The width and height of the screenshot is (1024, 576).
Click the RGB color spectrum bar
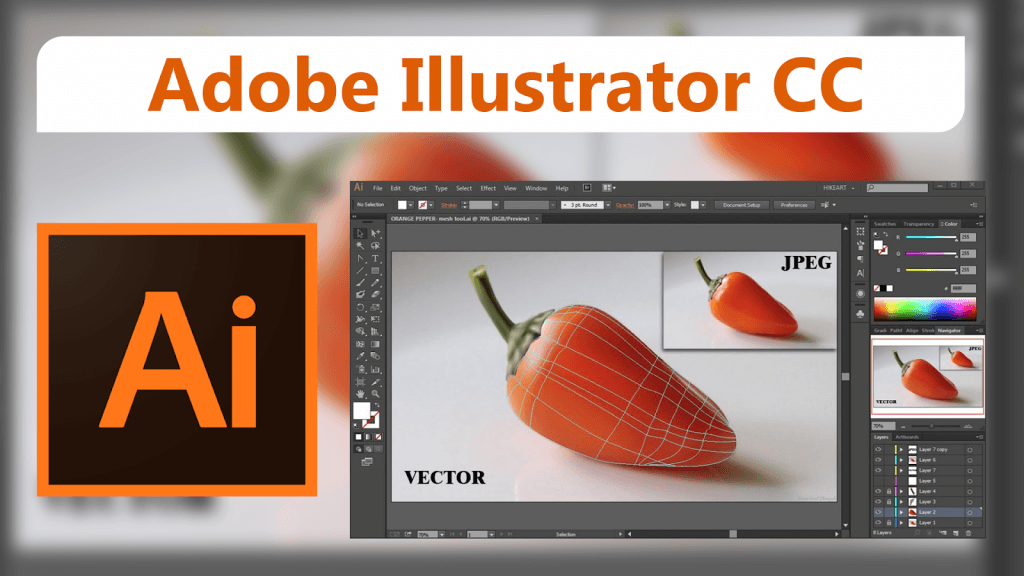tap(927, 307)
